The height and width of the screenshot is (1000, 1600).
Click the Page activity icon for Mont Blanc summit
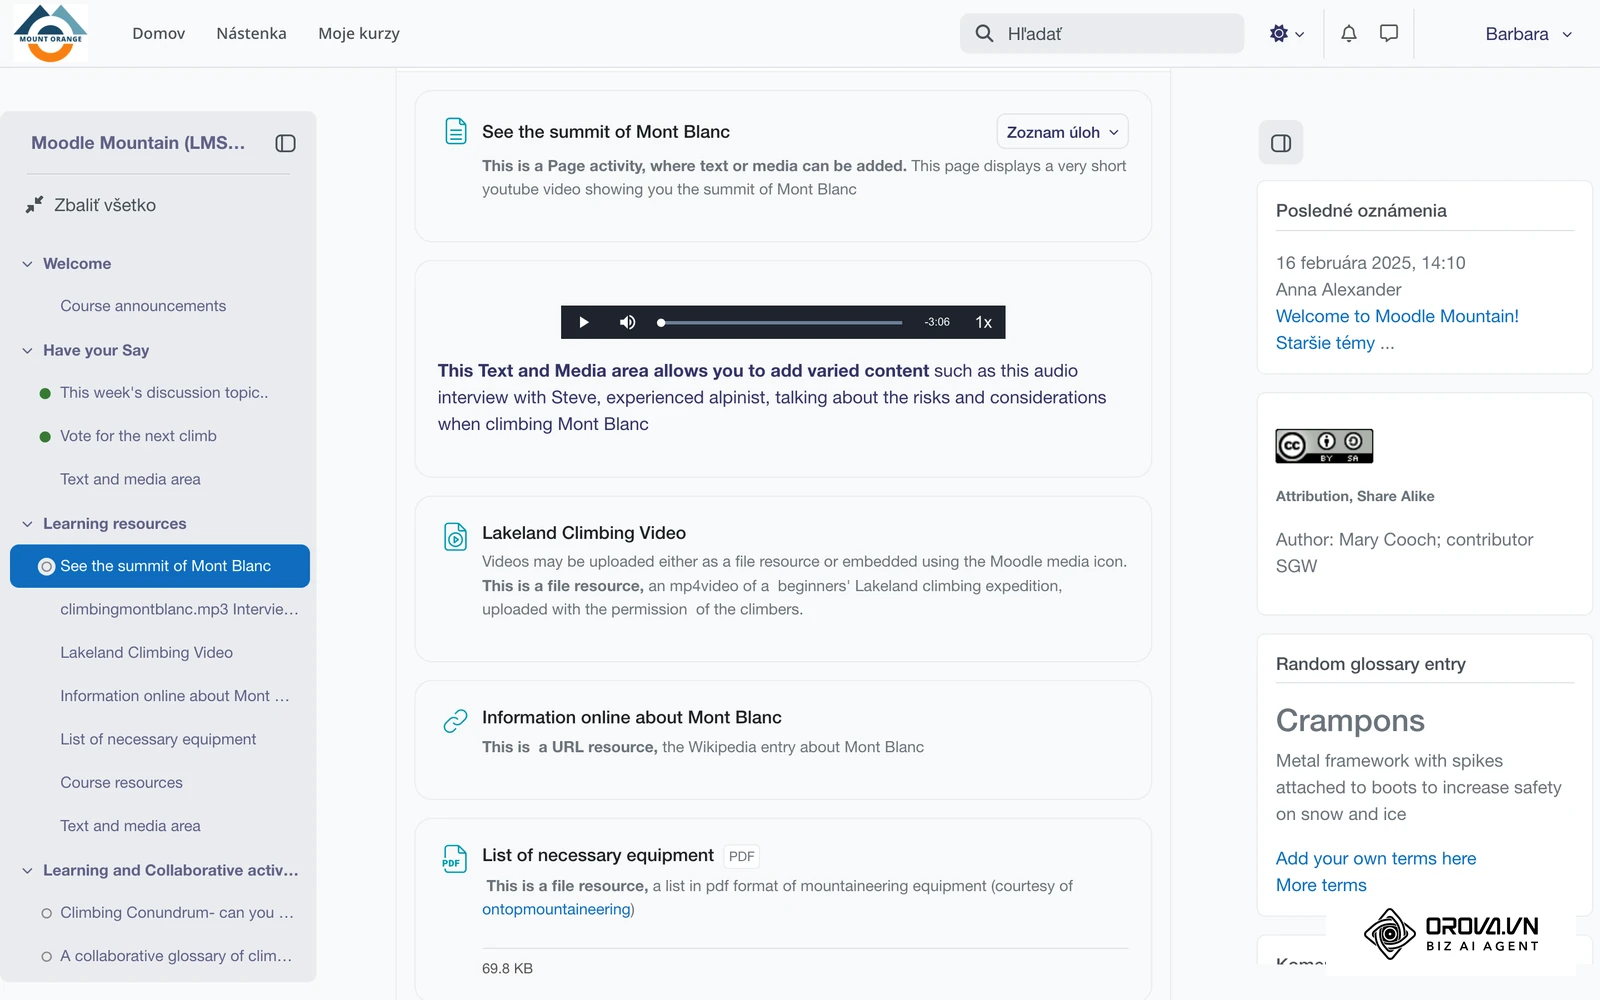[x=455, y=131]
